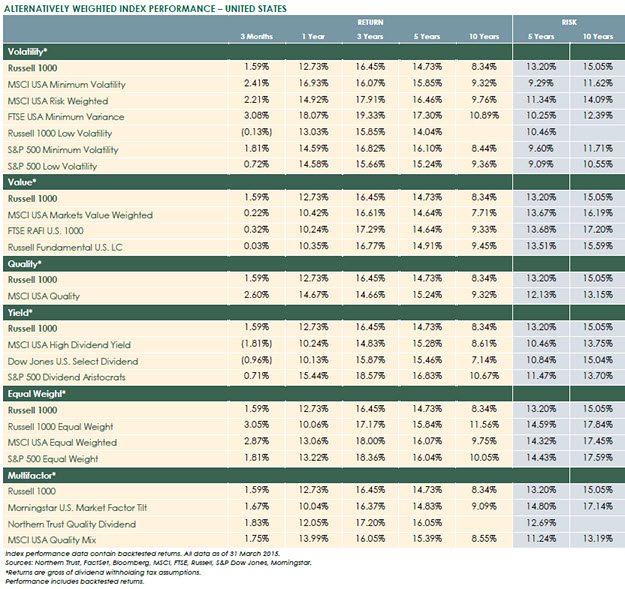The height and width of the screenshot is (589, 625).
Task: Click the 'Sources: Northern Trust, FactSet...' footnote line
Action: 158,563
